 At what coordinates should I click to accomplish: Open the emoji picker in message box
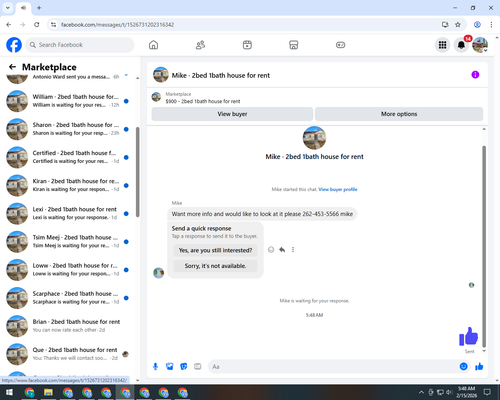[463, 367]
